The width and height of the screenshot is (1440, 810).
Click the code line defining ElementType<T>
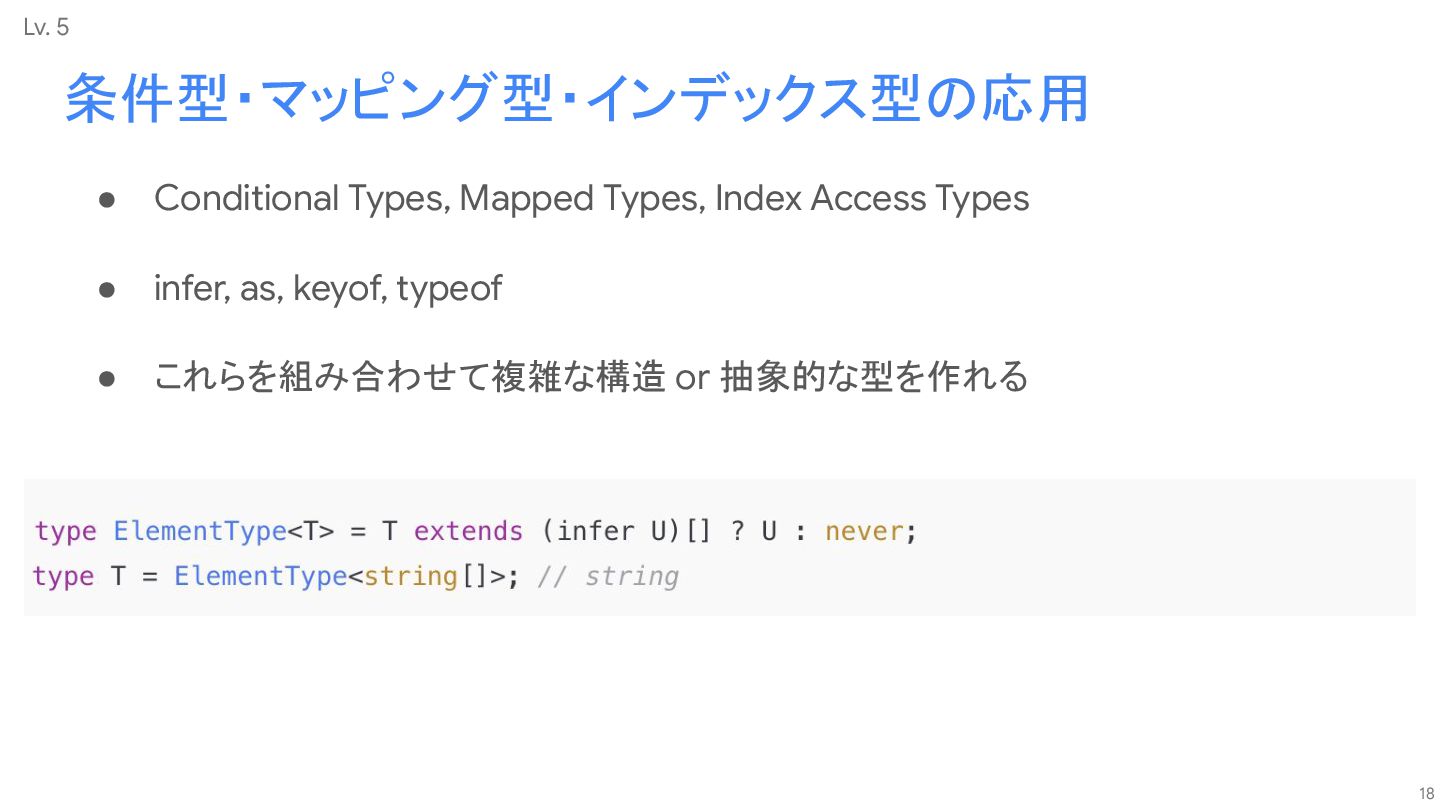[476, 531]
